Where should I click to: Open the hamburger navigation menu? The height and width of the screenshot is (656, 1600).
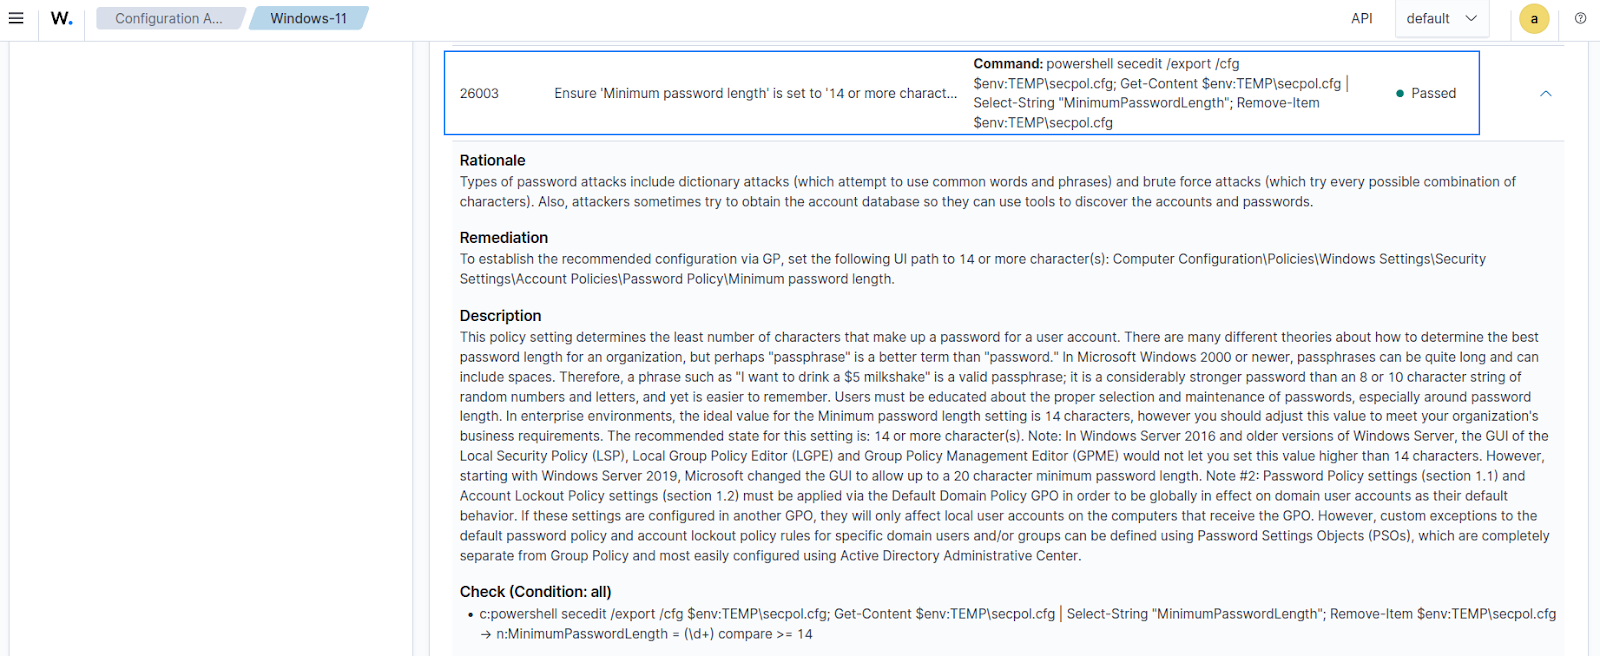tap(16, 17)
